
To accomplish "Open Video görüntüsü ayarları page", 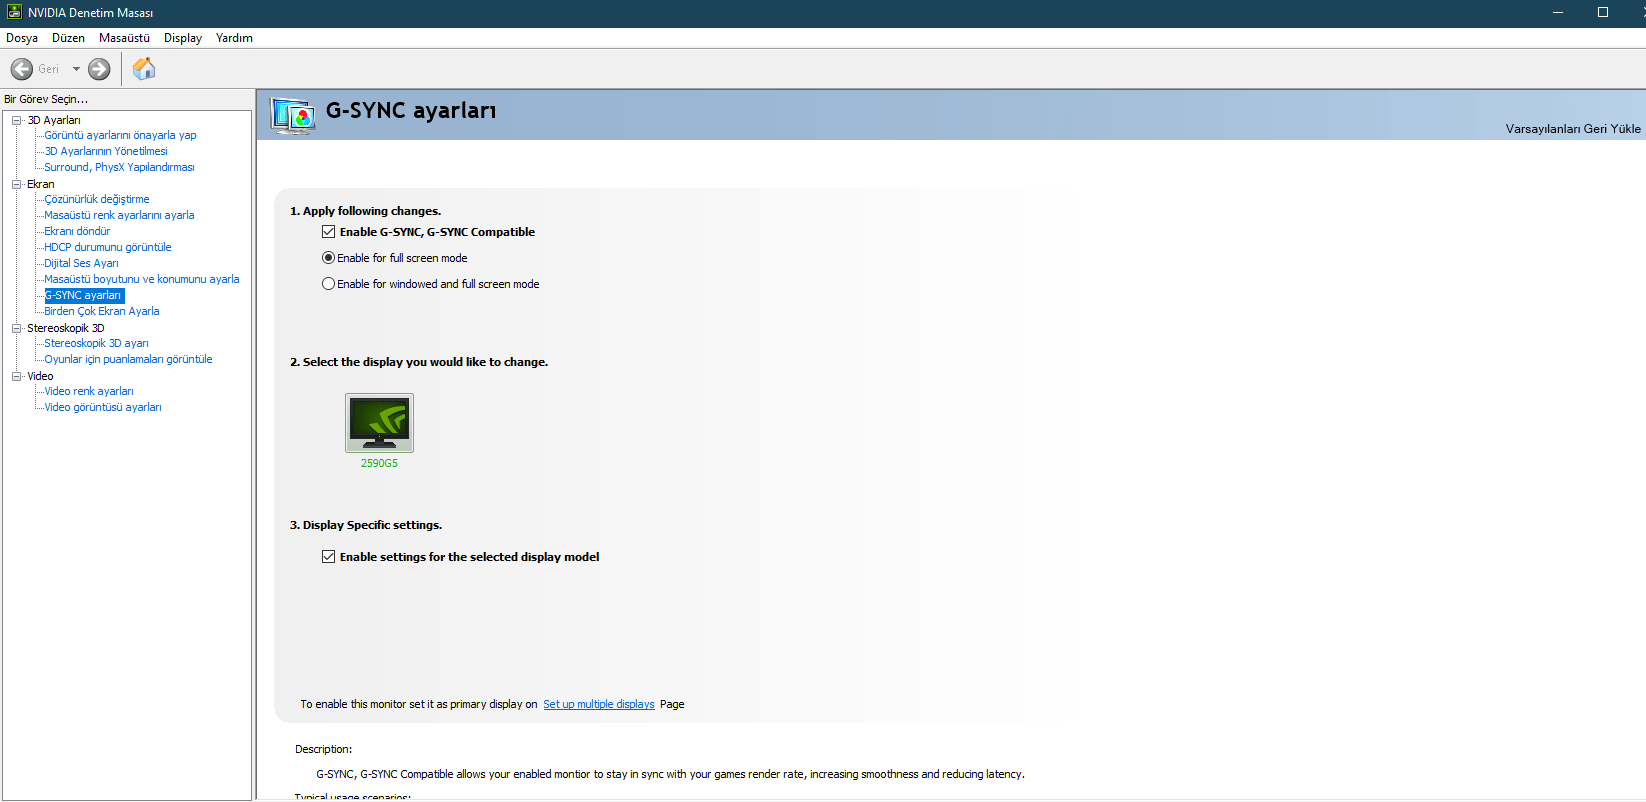I will pos(103,407).
